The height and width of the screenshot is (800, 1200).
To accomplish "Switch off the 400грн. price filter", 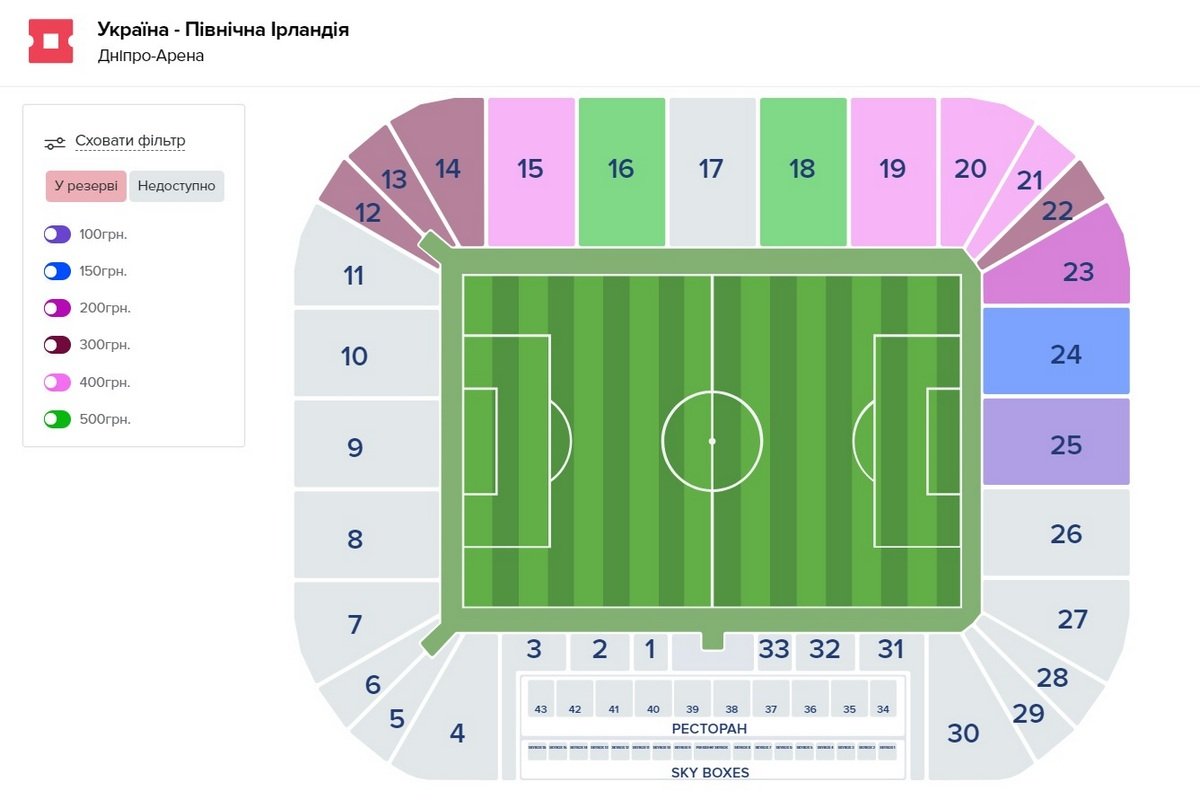I will pyautogui.click(x=57, y=382).
